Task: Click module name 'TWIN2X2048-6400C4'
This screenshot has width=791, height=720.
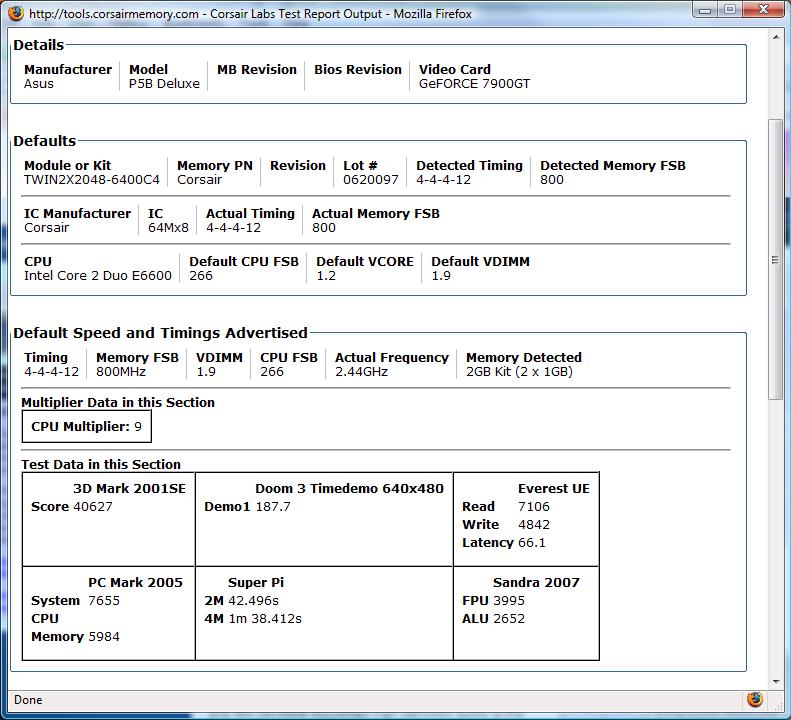Action: click(x=92, y=180)
